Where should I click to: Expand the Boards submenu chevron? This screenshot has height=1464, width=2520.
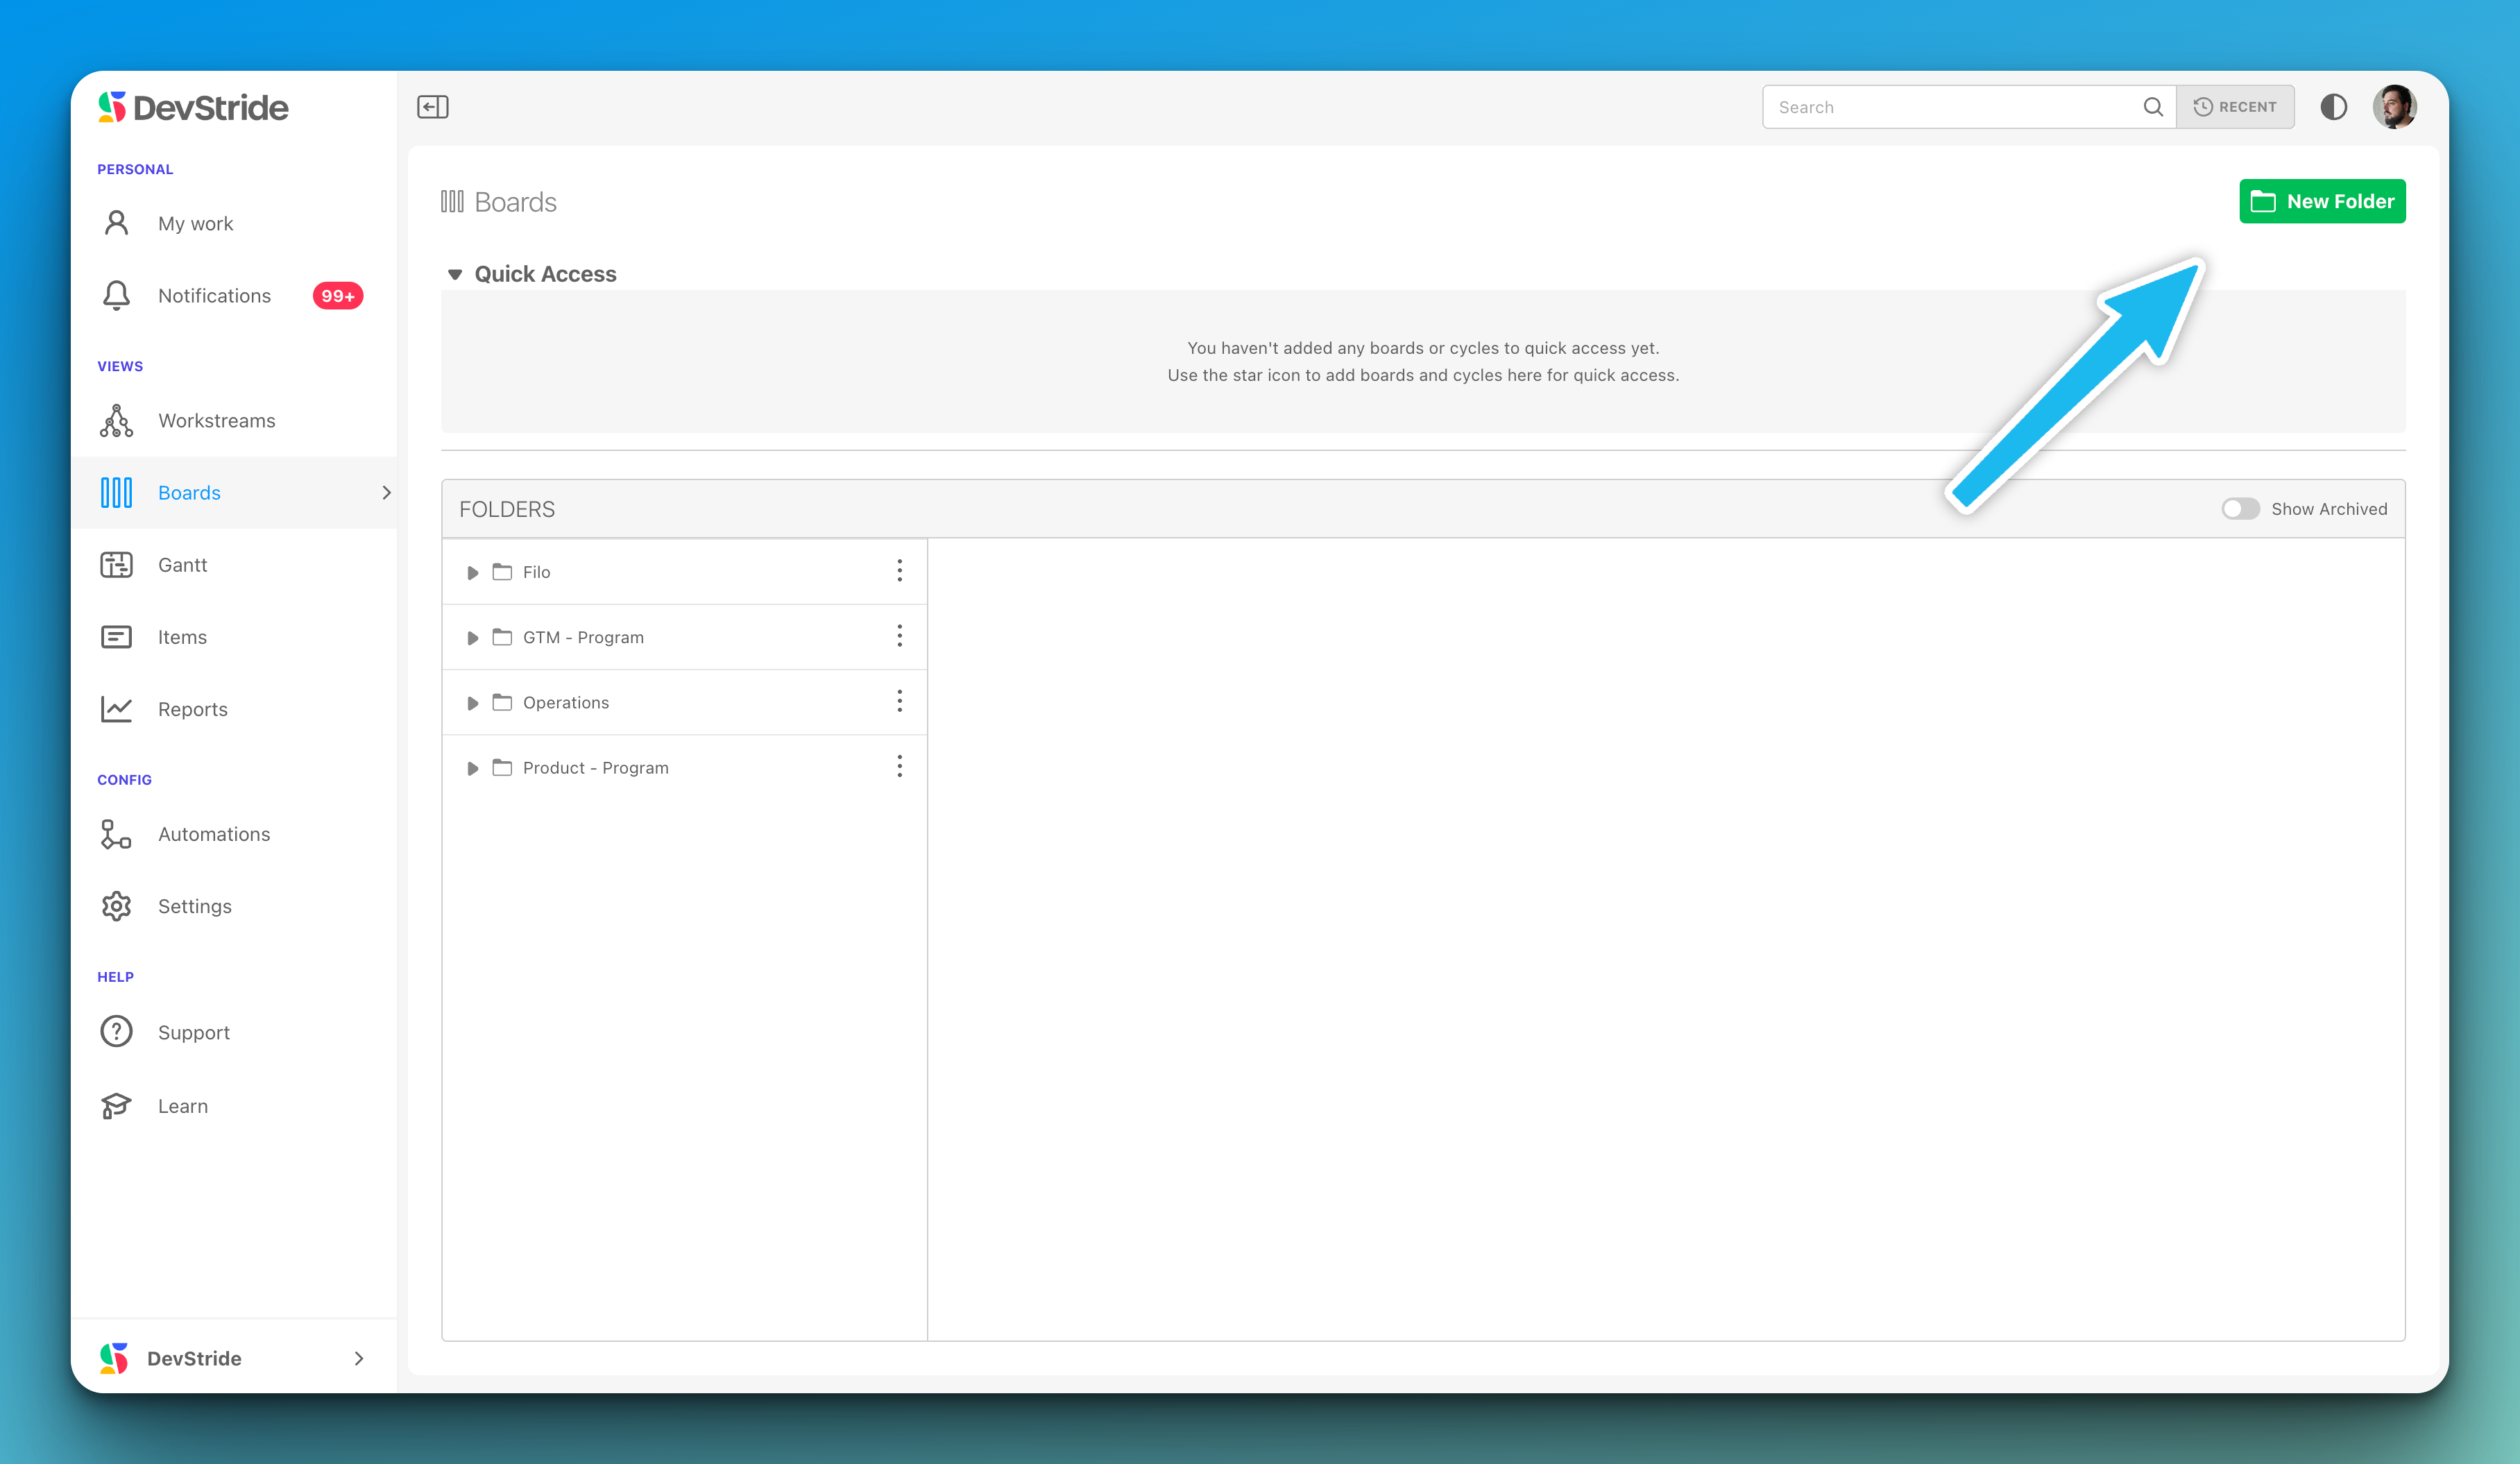tap(386, 493)
